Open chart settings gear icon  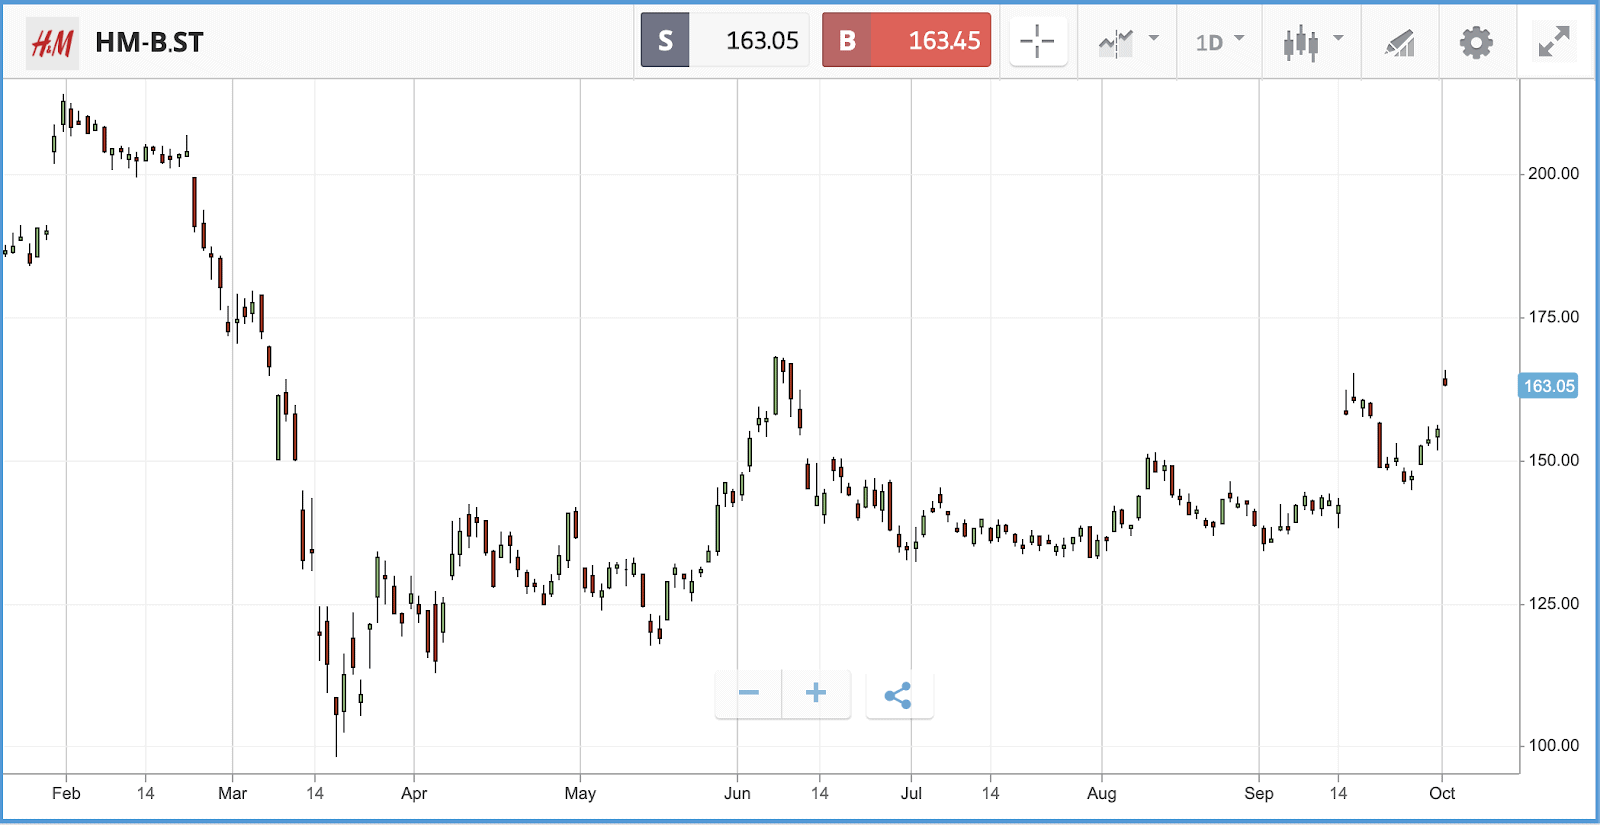pos(1476,42)
